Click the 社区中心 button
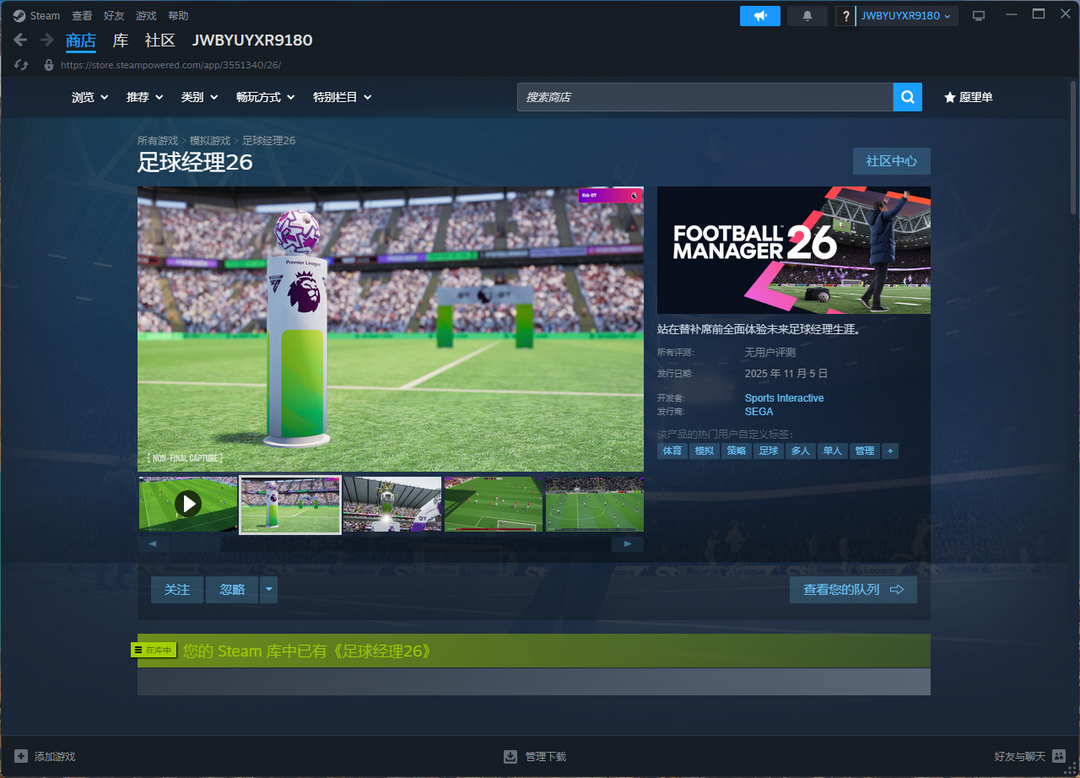The image size is (1080, 778). 891,161
